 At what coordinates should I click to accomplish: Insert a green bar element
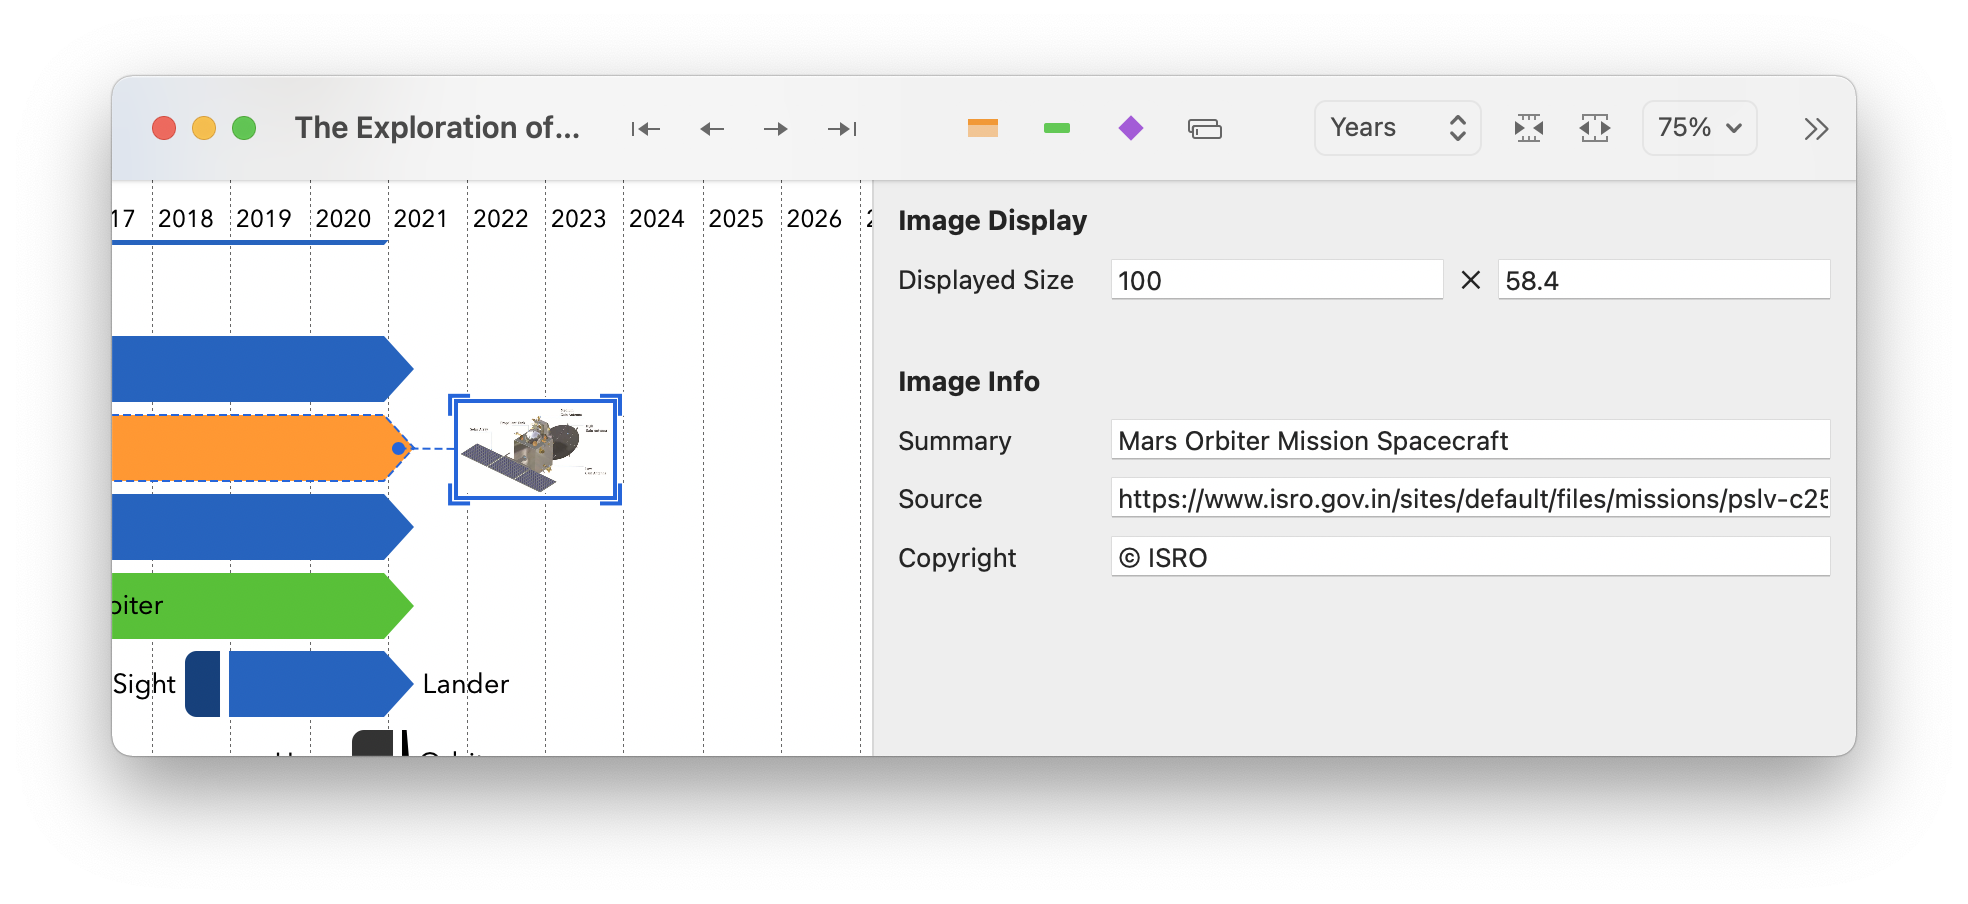tap(1056, 128)
